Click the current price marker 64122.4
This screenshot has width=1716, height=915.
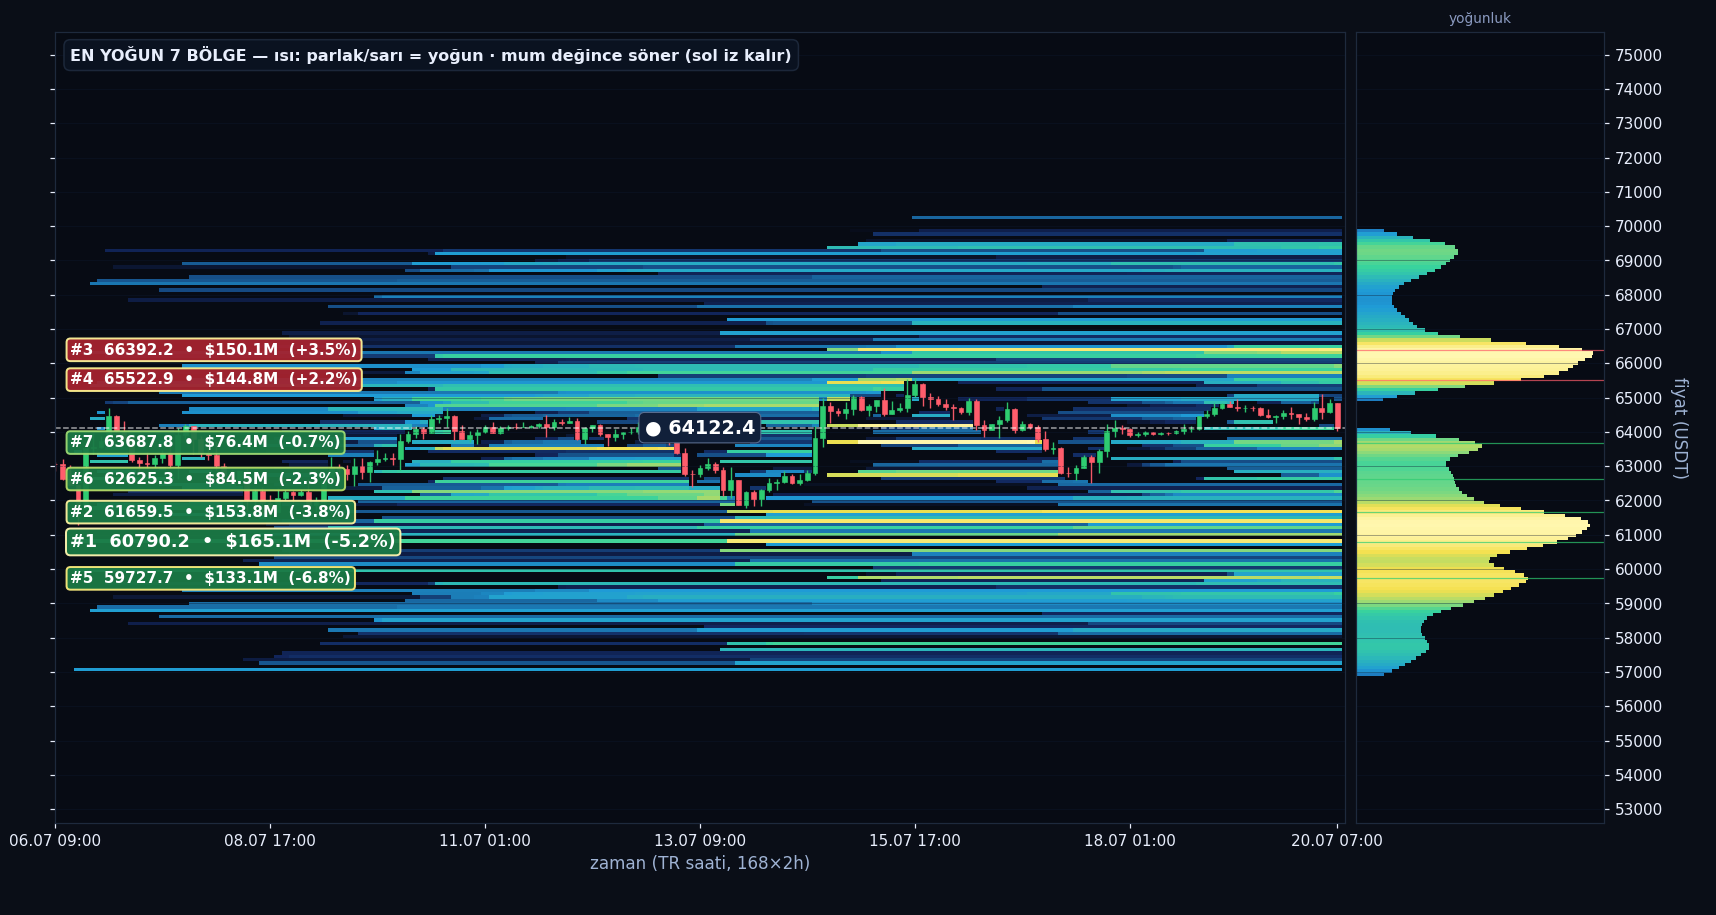[700, 428]
